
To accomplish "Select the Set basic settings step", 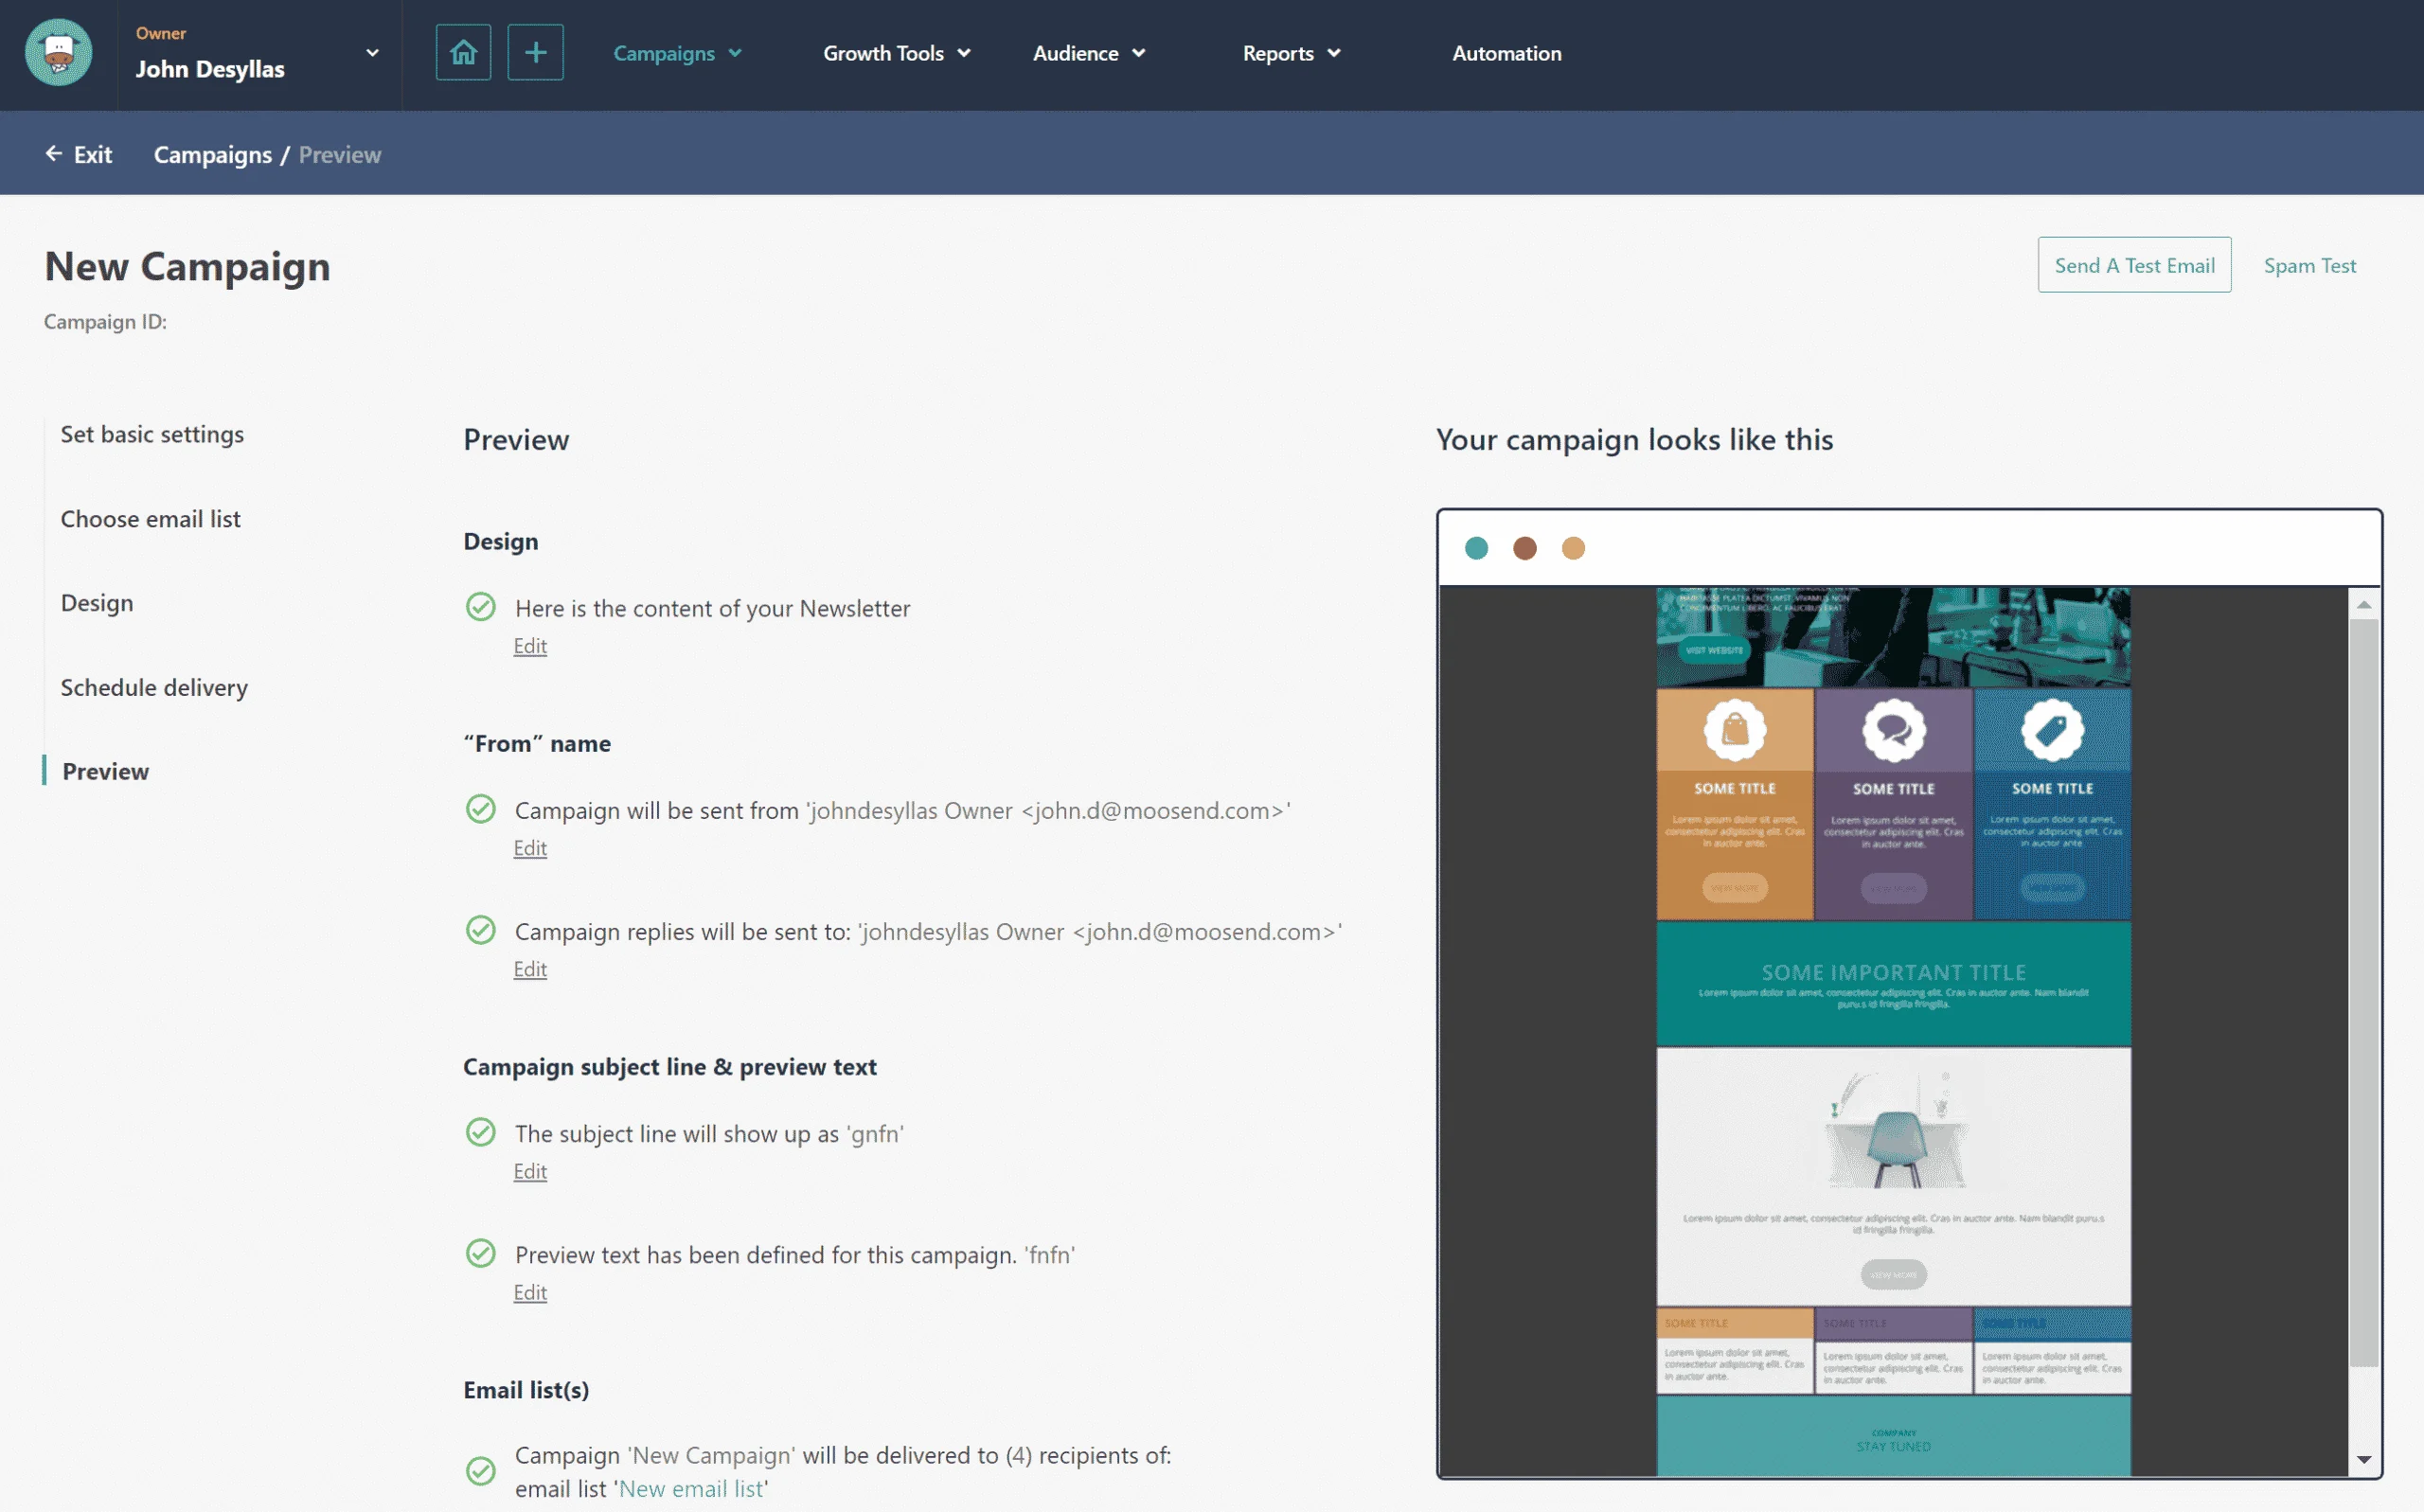I will [152, 434].
